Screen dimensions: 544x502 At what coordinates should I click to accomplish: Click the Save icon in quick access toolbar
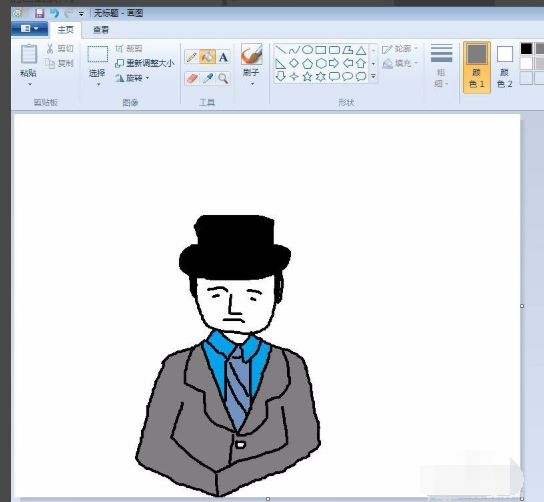(39, 14)
